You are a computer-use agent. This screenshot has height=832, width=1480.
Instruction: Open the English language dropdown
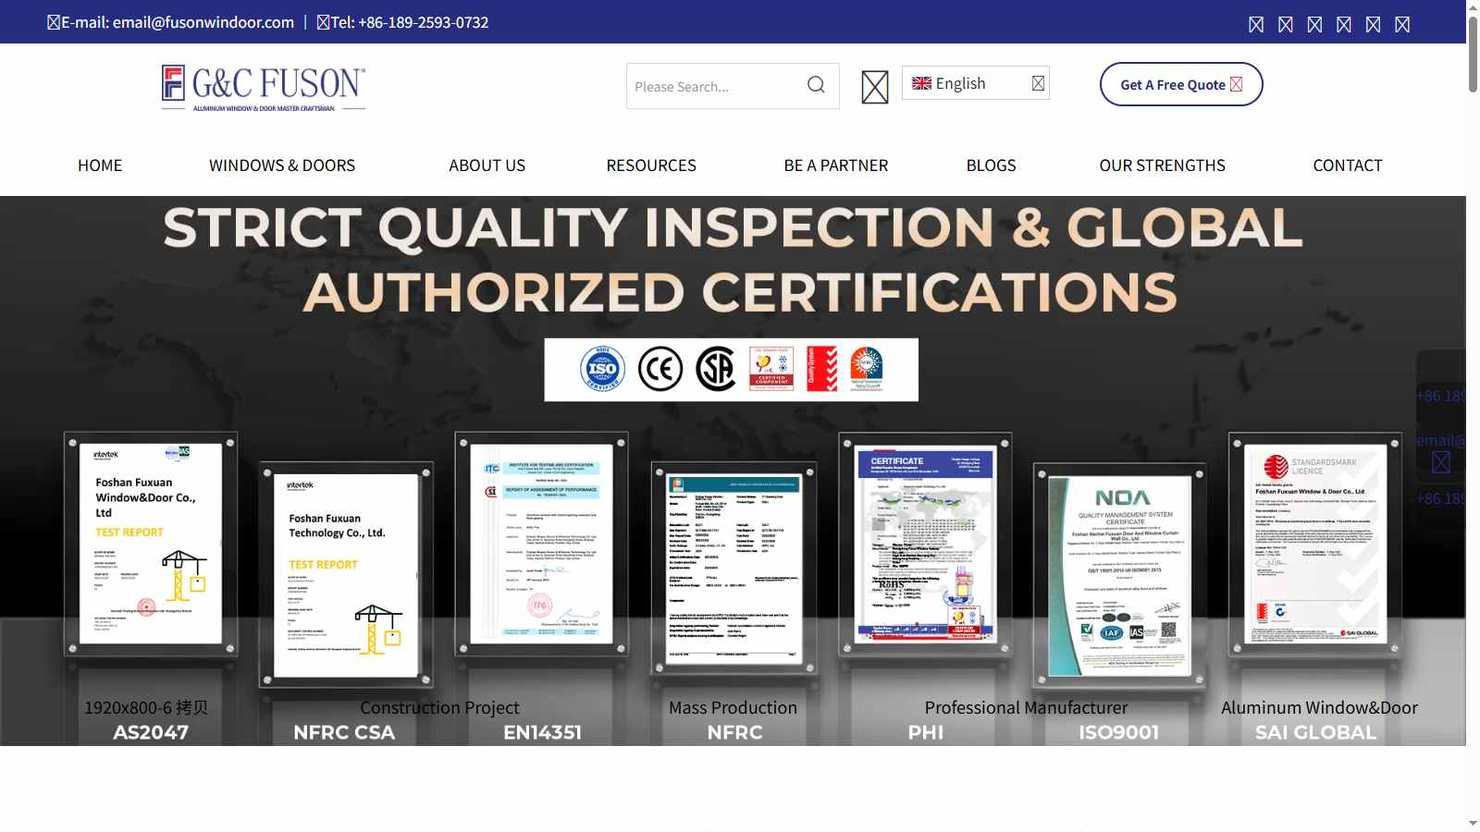pyautogui.click(x=975, y=83)
